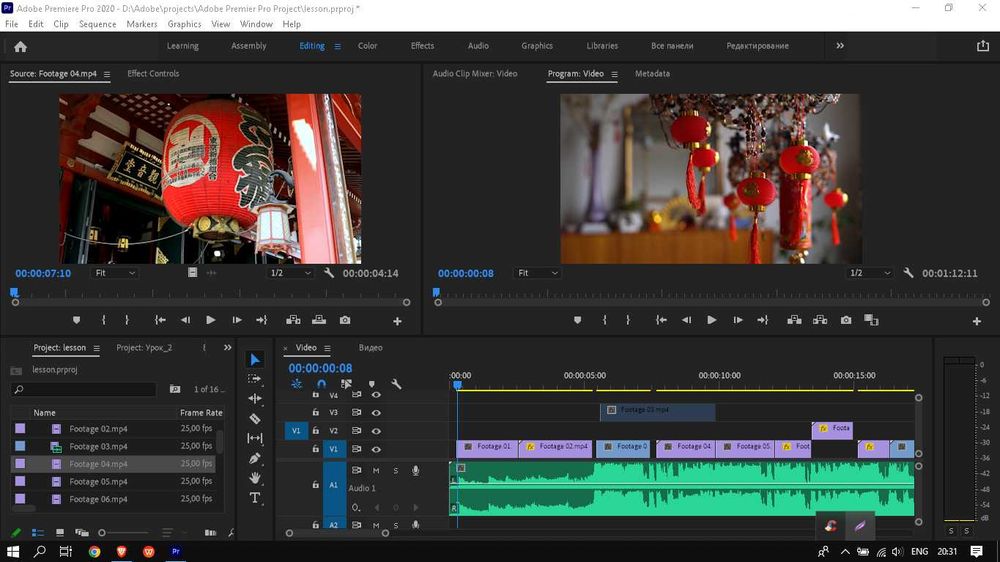Screen dimensions: 1000x562
Task: Expand the overflow workspaces chevron
Action: pos(840,46)
